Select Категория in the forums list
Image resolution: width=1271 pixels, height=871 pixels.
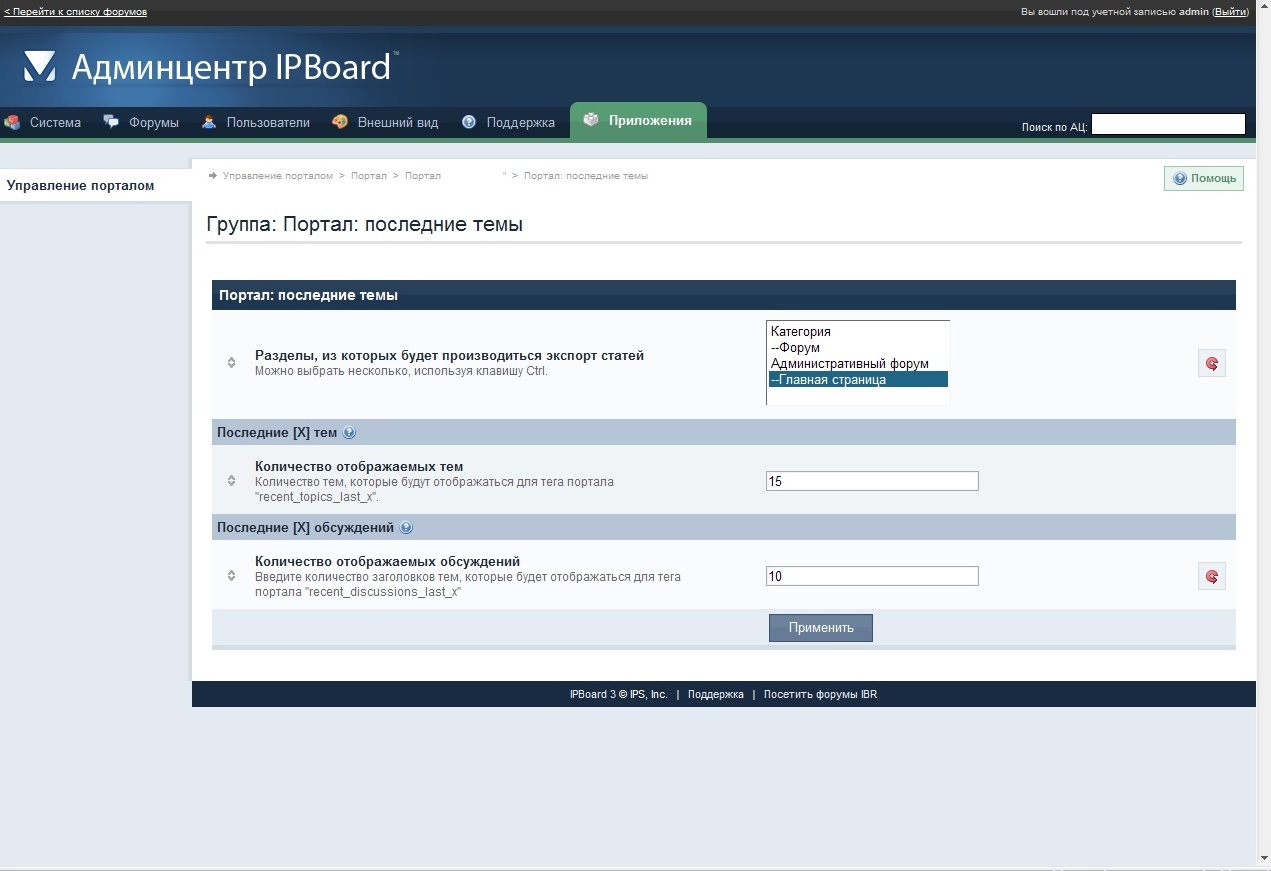[x=801, y=332]
